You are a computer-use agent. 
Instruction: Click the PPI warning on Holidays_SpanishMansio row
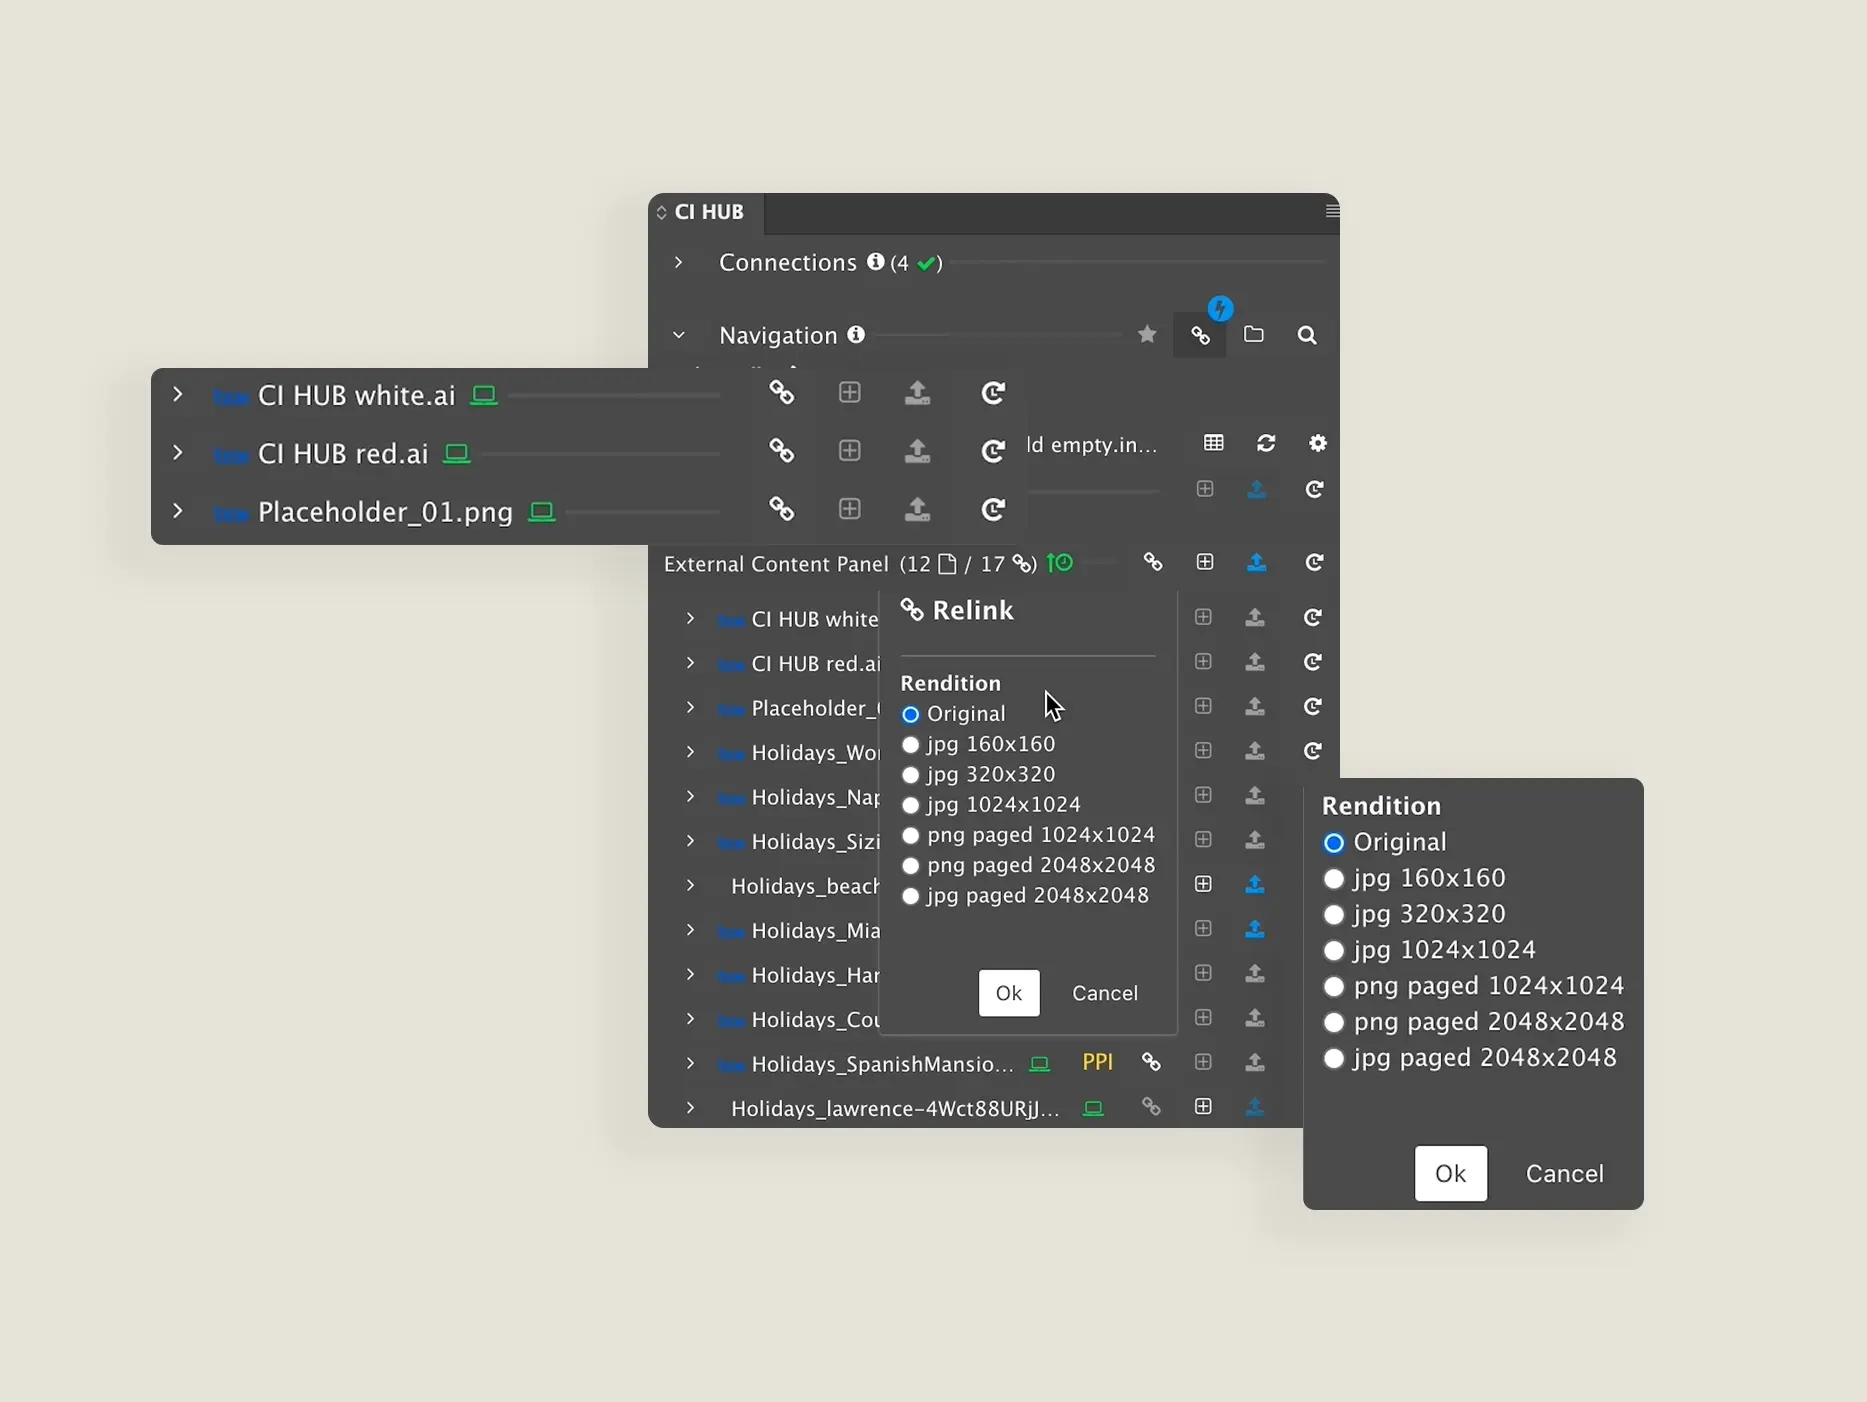(1097, 1062)
